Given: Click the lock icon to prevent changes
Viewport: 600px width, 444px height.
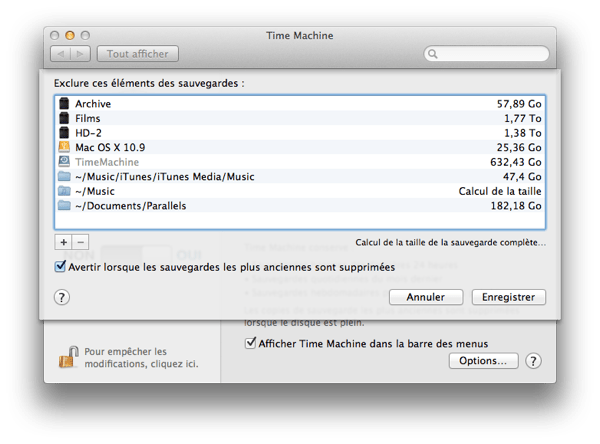Looking at the screenshot, I should point(68,357).
